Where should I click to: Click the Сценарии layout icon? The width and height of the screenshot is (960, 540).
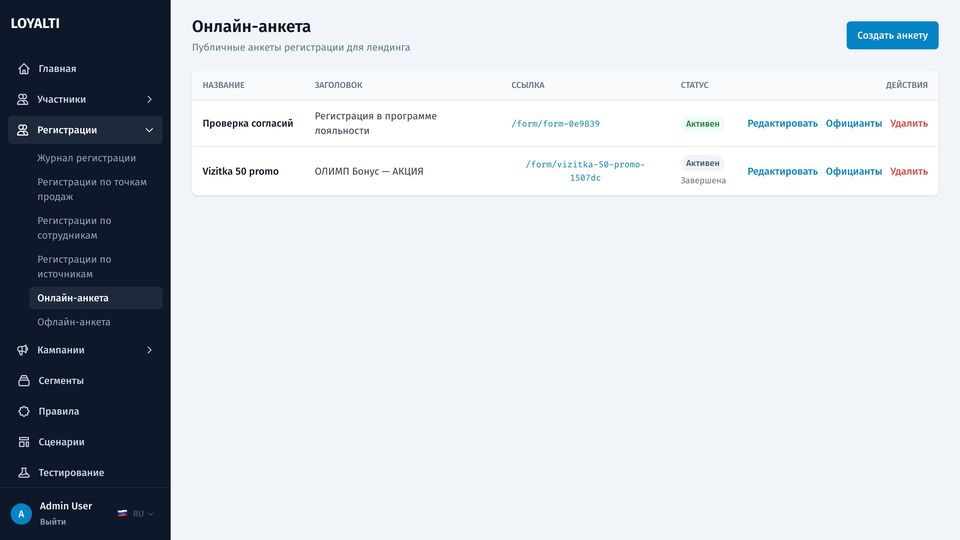[24, 442]
